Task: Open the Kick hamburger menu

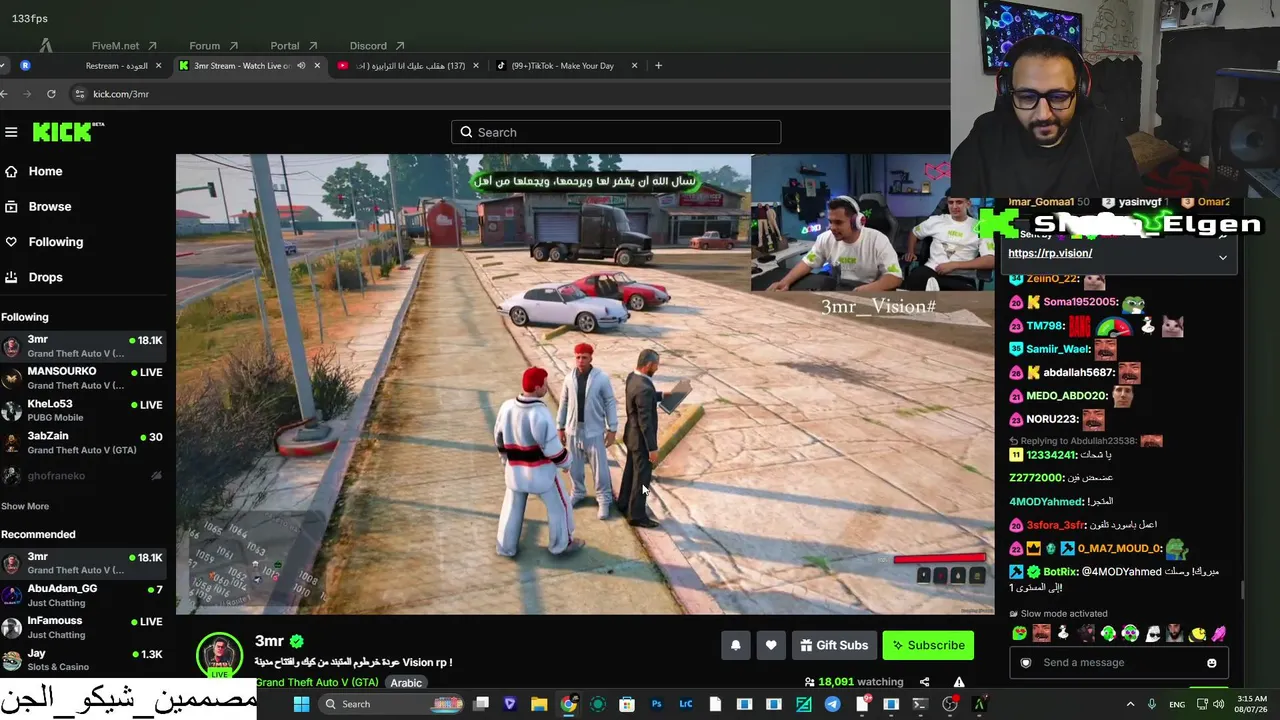Action: pos(11,132)
